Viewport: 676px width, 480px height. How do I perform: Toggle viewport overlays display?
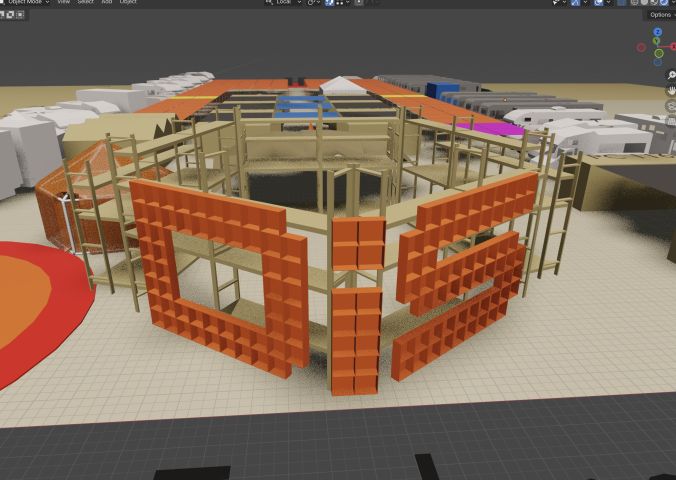[597, 3]
